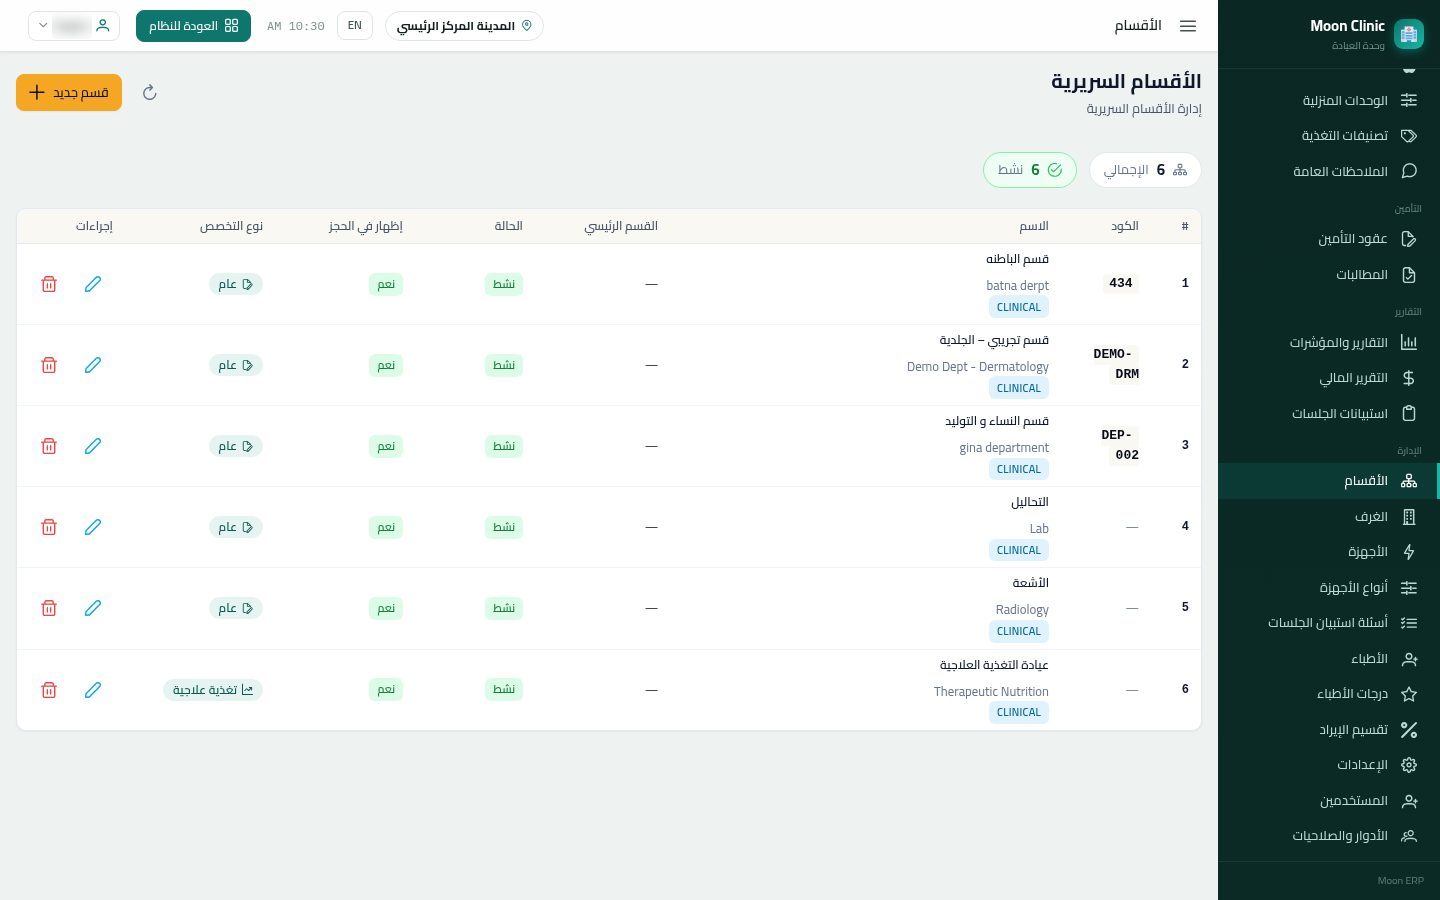
Task: Create a new department with قسم جديد
Action: 69,93
